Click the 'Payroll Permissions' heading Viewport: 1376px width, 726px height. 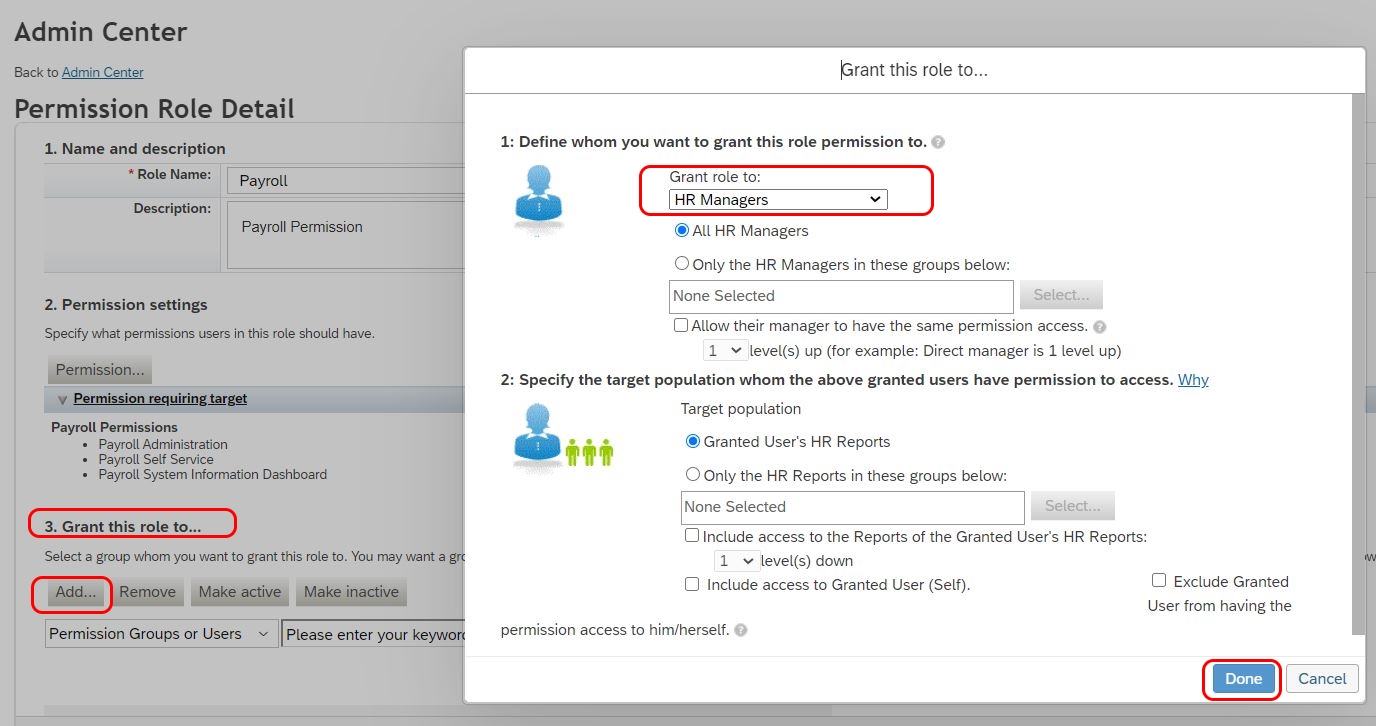point(114,427)
